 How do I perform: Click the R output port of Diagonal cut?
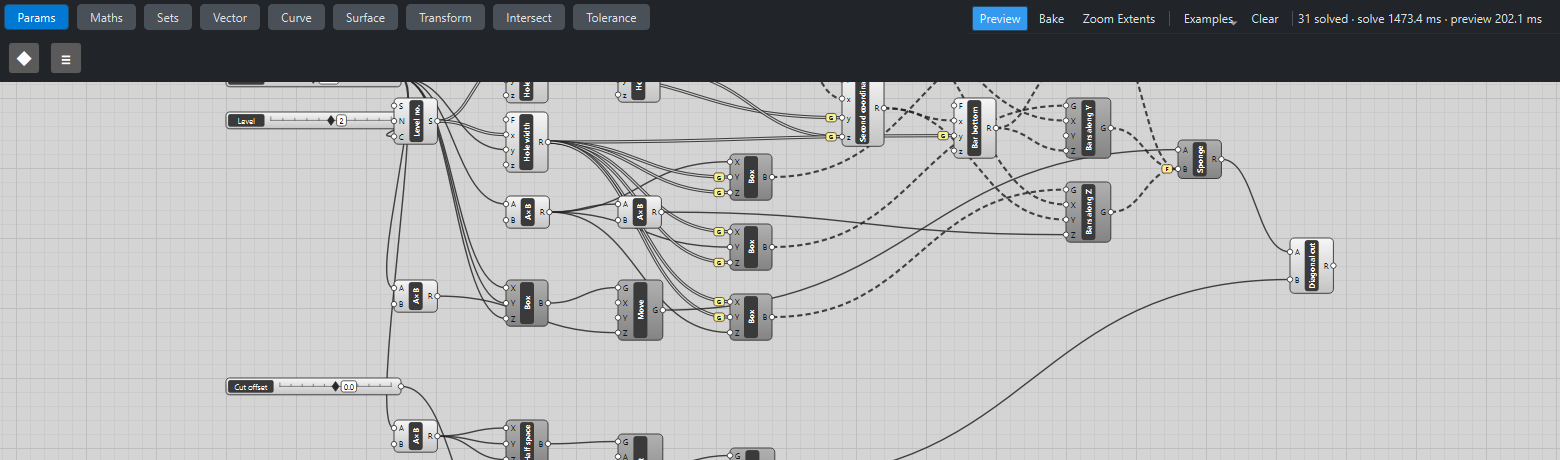pyautogui.click(x=1333, y=266)
